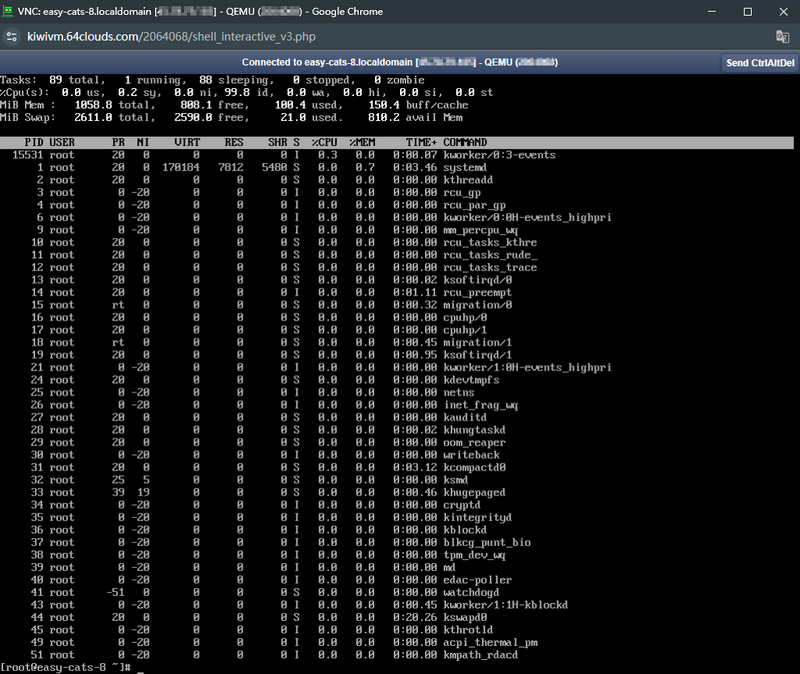Image resolution: width=800 pixels, height=674 pixels.
Task: Click the Google Translate icon
Action: click(x=782, y=36)
